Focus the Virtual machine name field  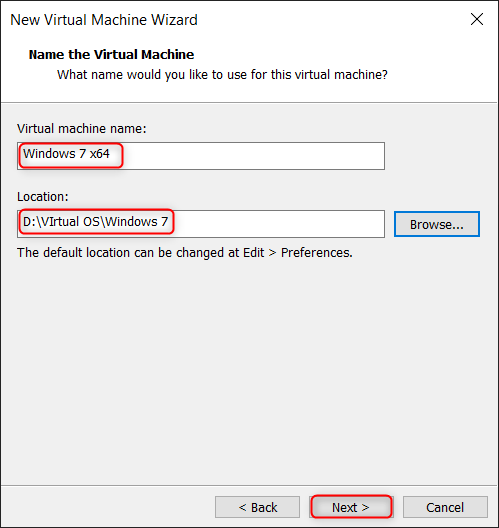tap(201, 156)
